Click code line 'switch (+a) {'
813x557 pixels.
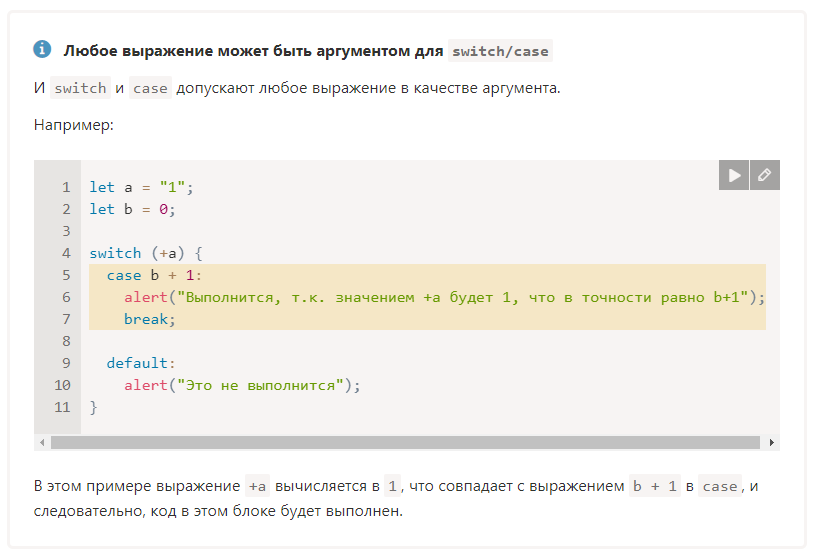tap(146, 253)
